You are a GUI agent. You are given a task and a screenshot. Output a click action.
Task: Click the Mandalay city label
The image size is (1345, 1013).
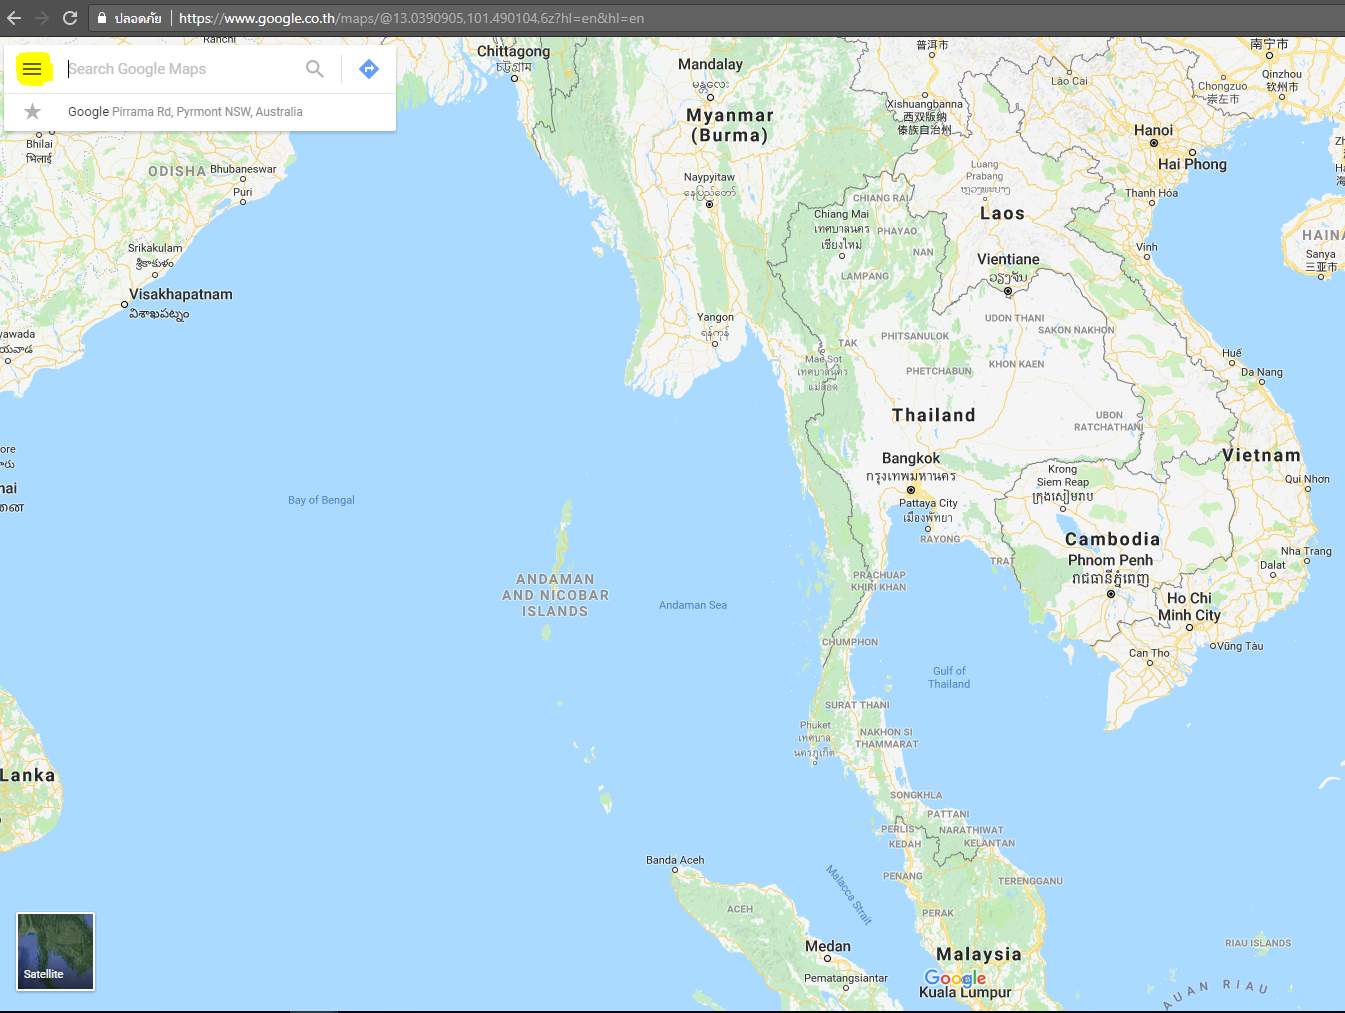[x=711, y=64]
